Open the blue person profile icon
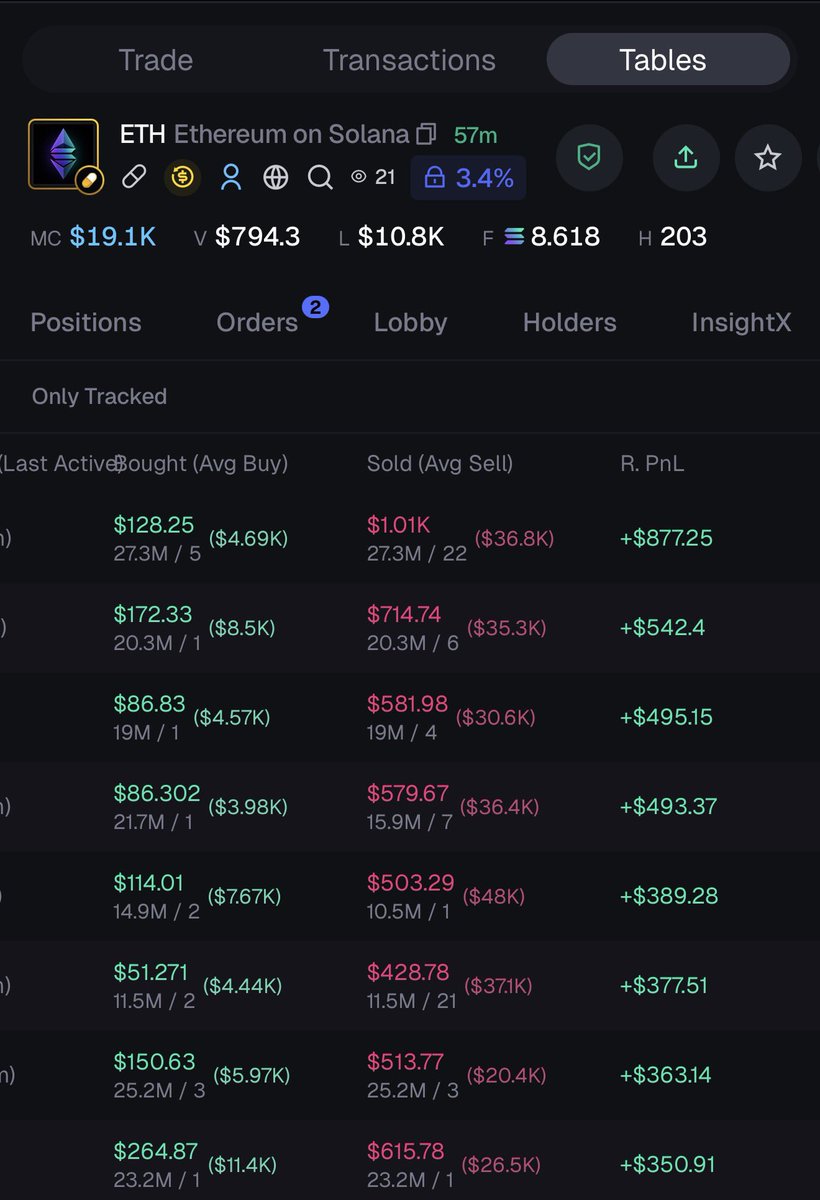Image resolution: width=820 pixels, height=1200 pixels. tap(231, 178)
